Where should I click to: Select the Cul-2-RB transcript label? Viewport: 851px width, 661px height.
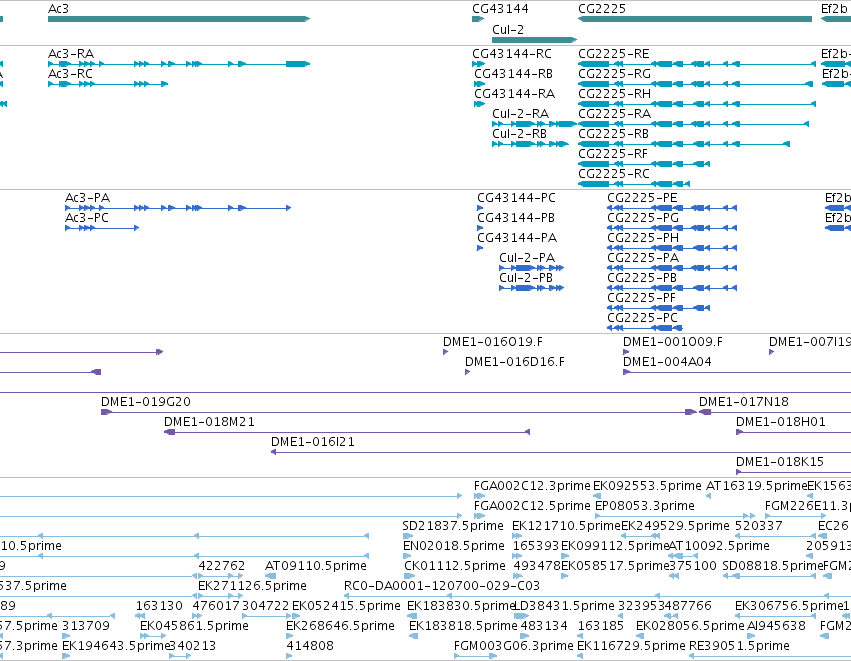[519, 134]
